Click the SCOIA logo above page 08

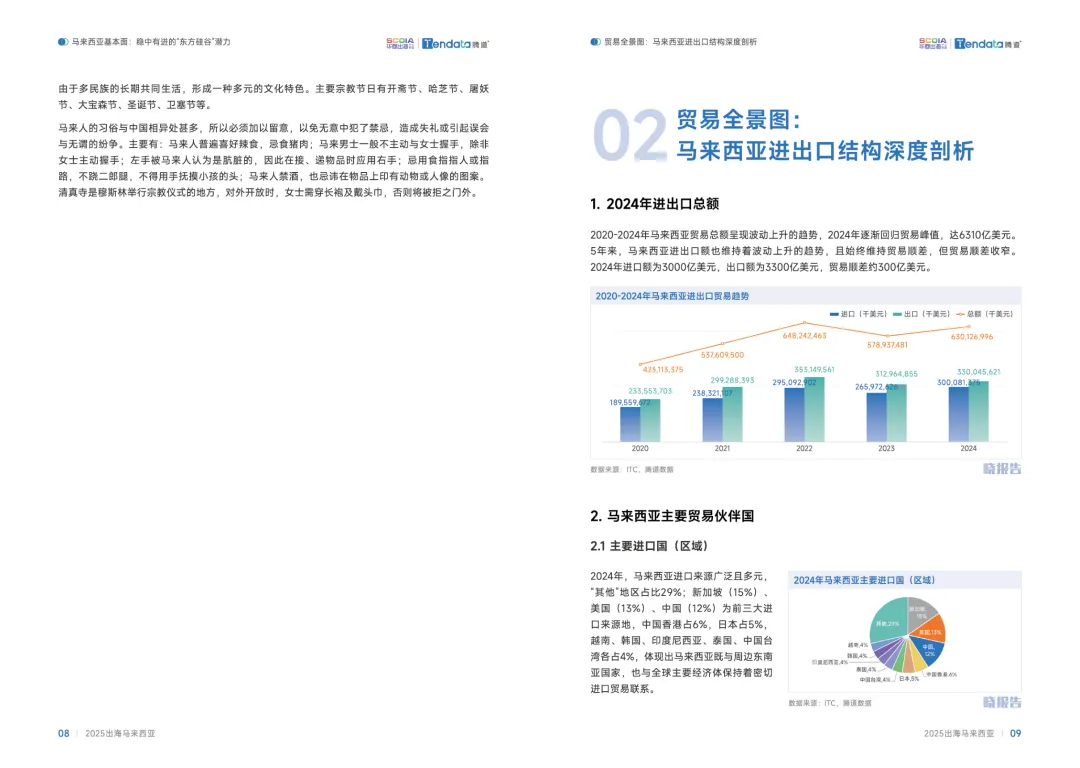(x=400, y=43)
